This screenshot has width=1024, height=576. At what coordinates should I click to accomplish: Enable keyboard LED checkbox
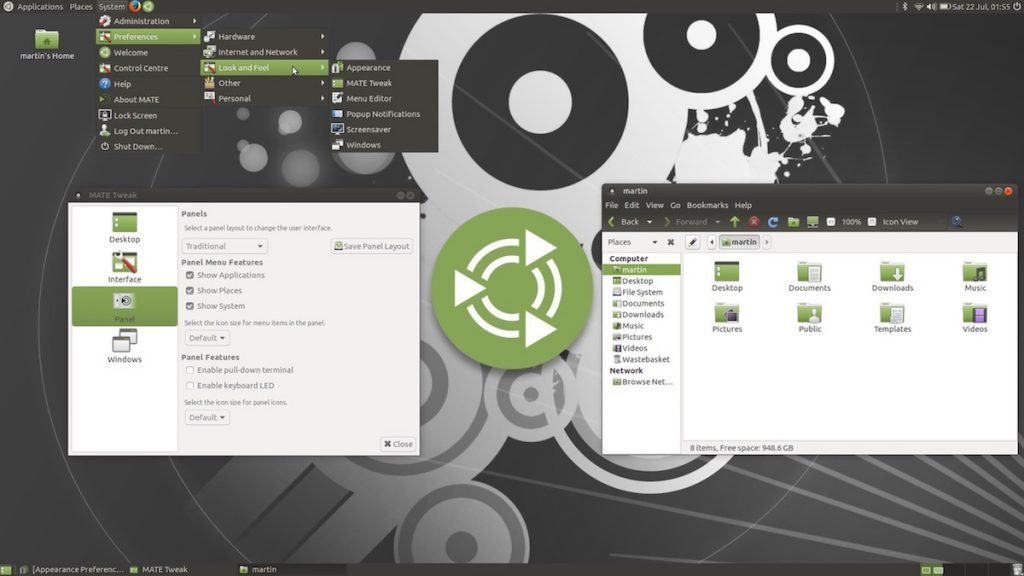(x=190, y=385)
